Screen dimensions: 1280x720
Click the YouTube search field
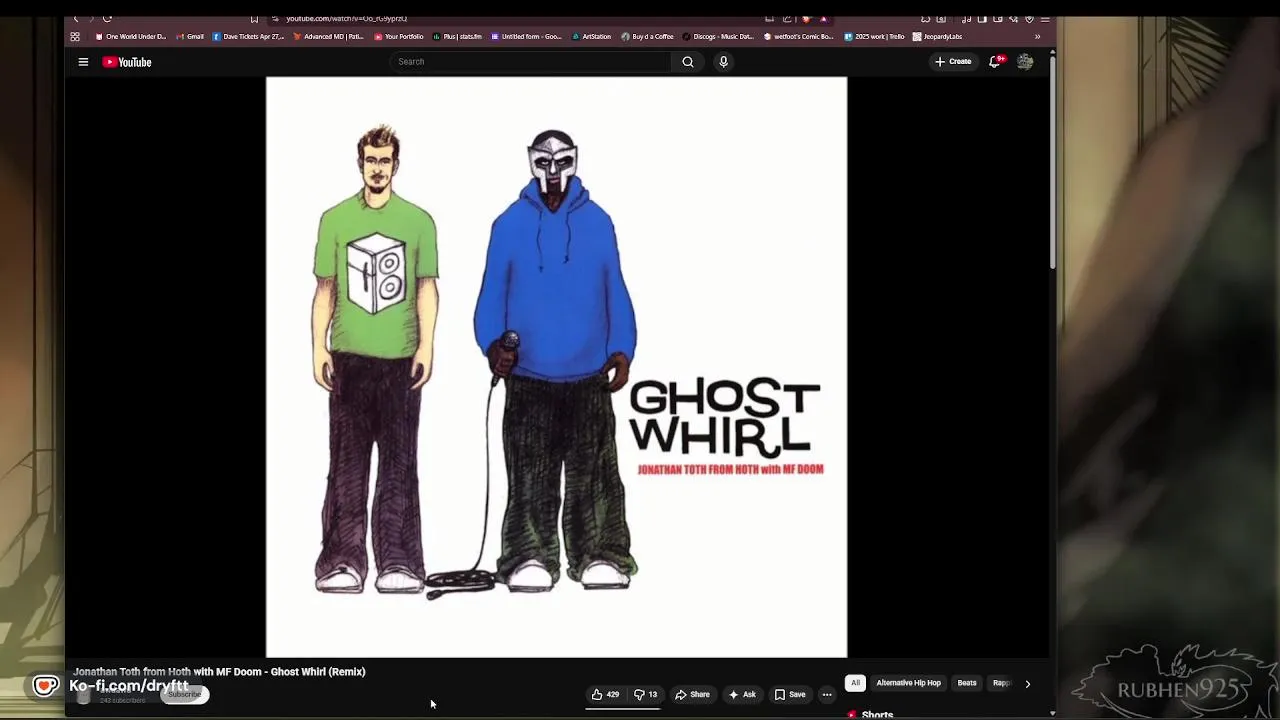(530, 62)
